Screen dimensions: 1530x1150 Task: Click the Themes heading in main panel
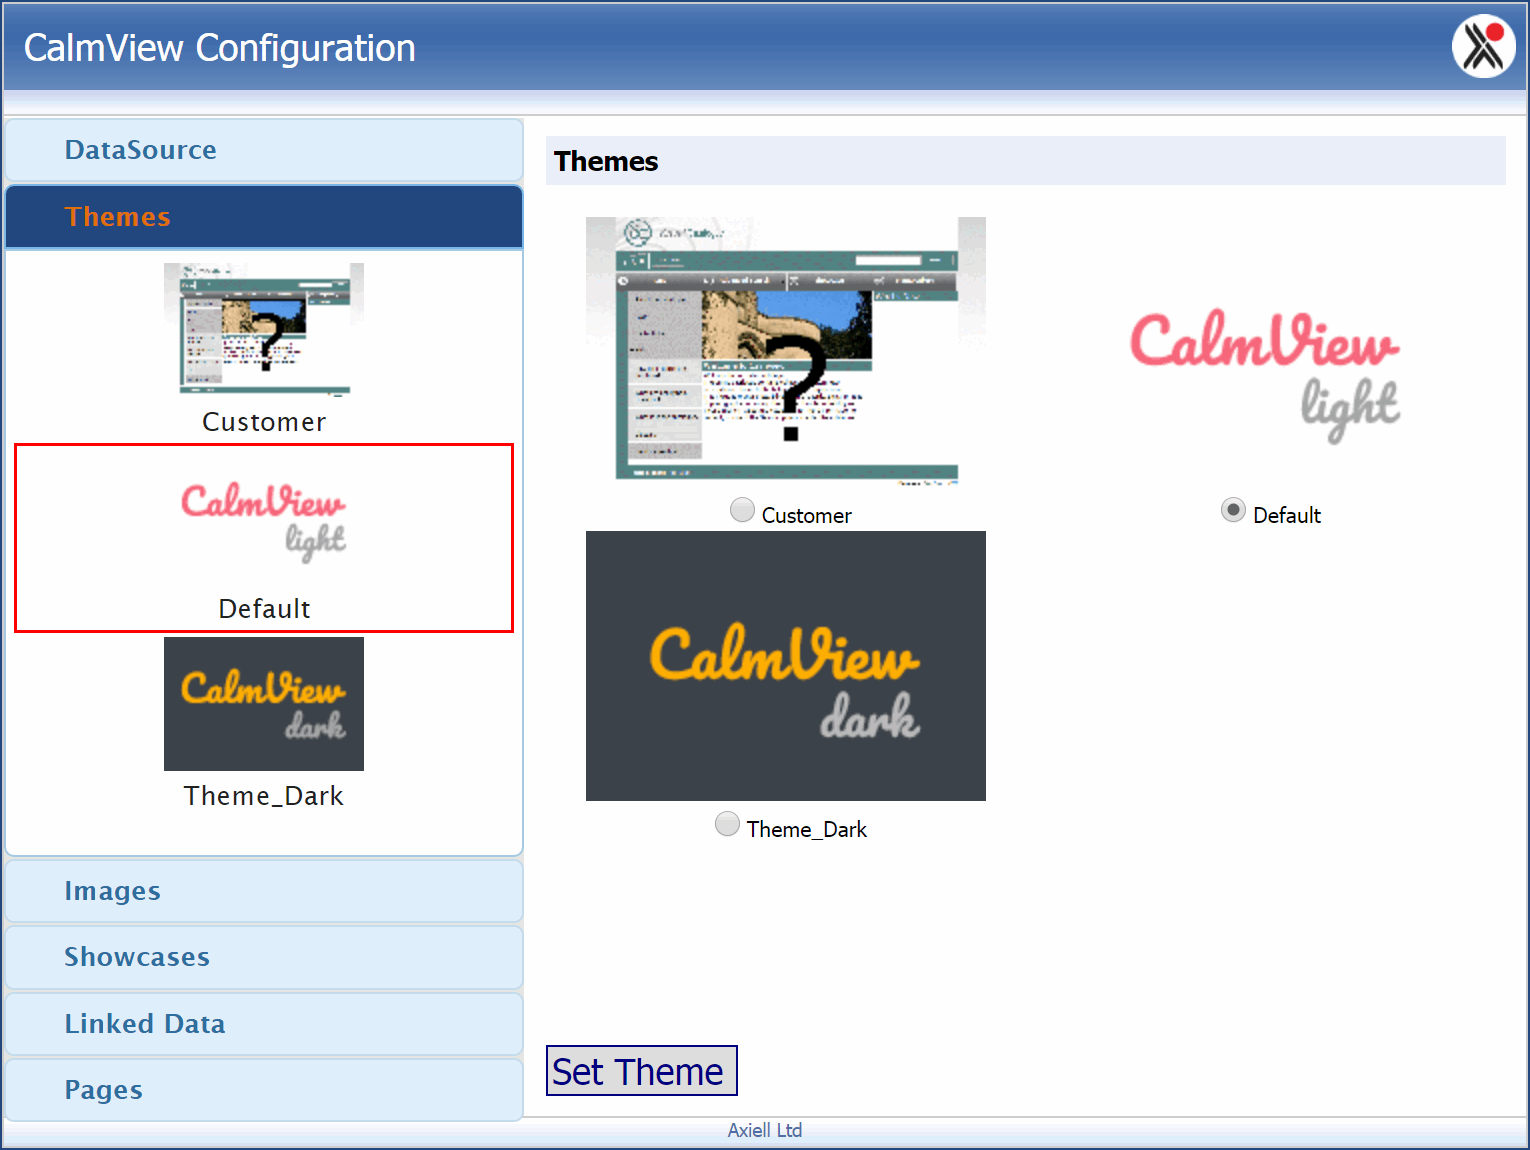pyautogui.click(x=606, y=161)
